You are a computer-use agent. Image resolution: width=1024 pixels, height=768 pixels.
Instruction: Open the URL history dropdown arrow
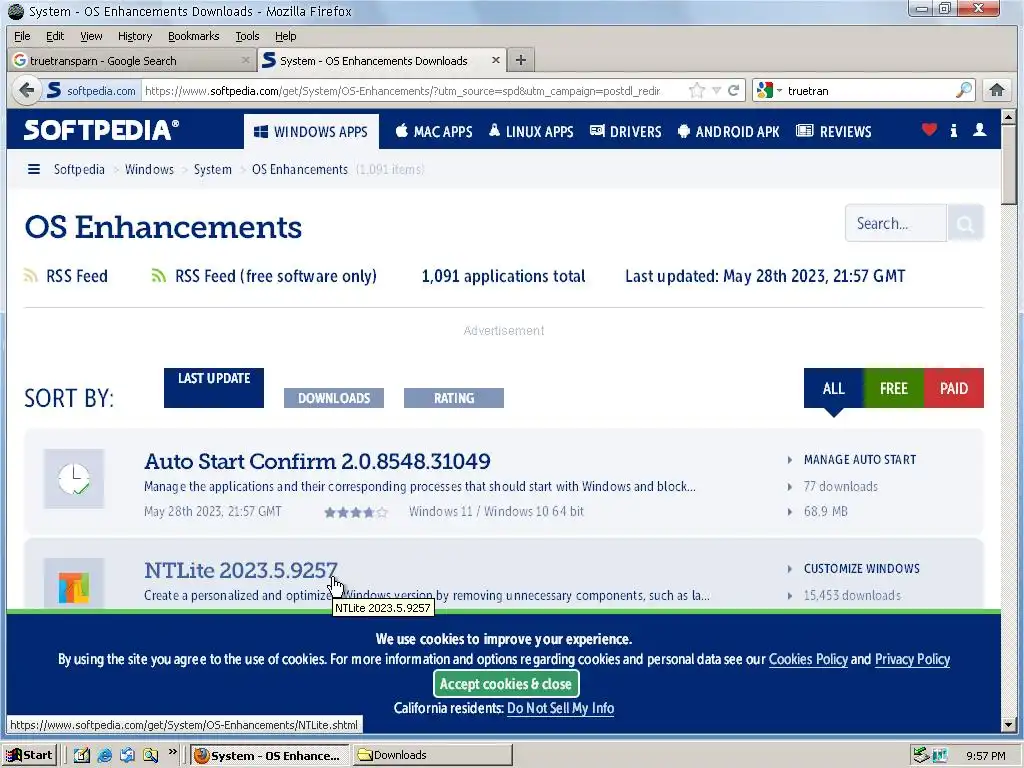716,91
